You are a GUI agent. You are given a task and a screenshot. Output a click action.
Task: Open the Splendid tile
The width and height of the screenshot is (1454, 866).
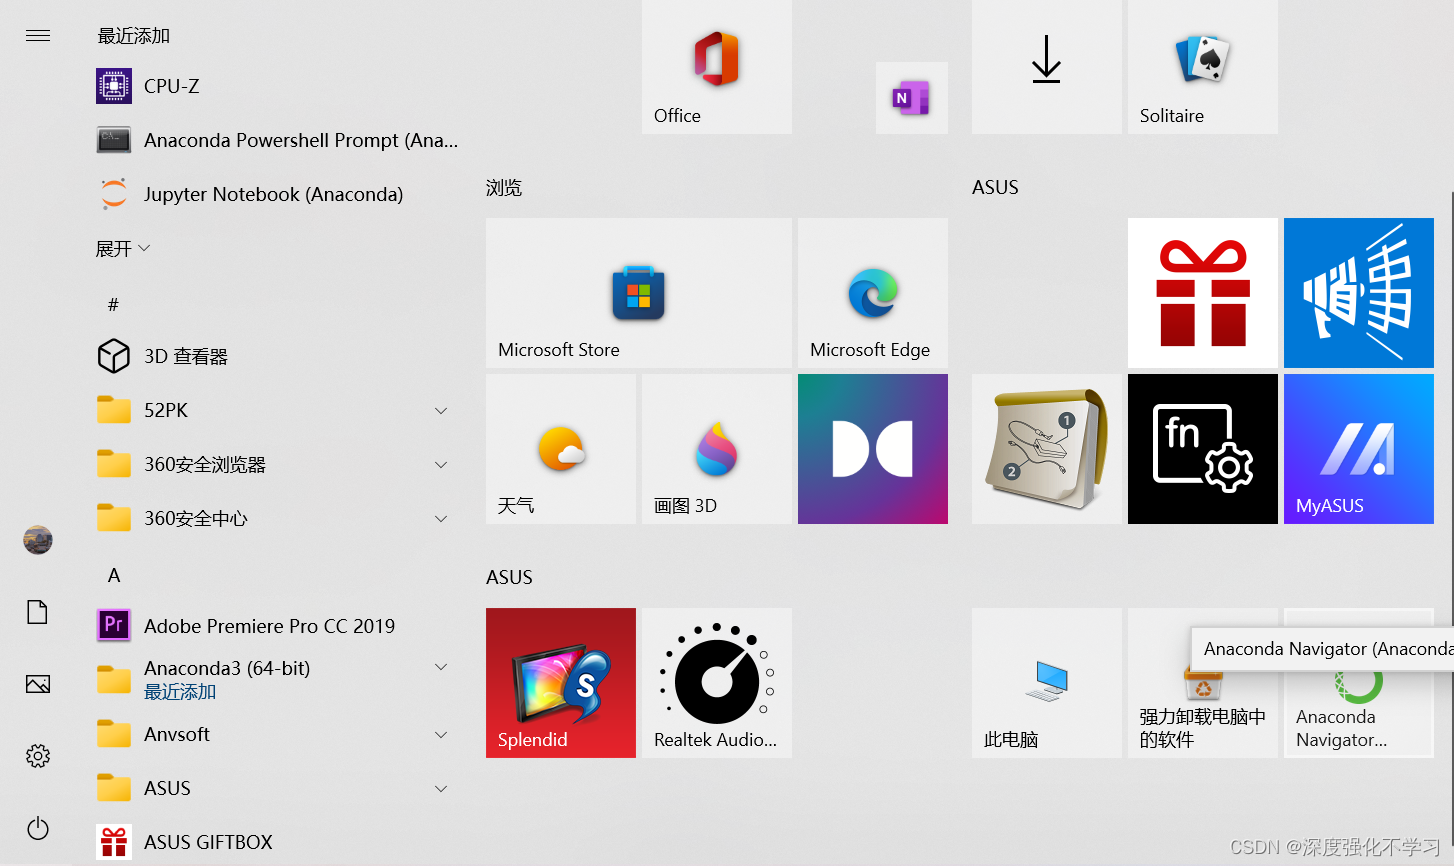(561, 683)
